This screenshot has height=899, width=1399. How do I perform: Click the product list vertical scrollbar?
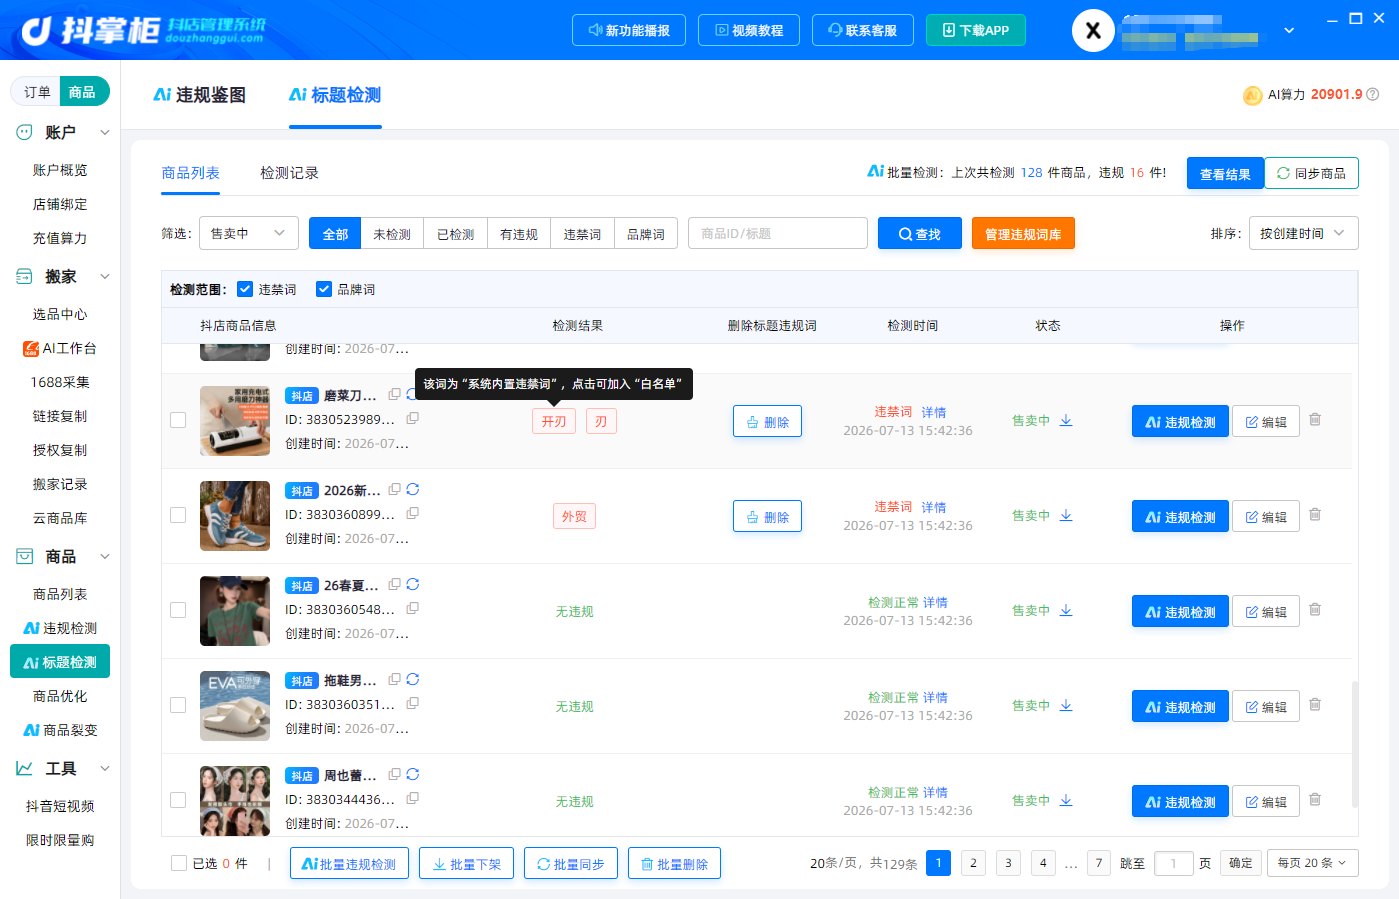(x=1355, y=744)
